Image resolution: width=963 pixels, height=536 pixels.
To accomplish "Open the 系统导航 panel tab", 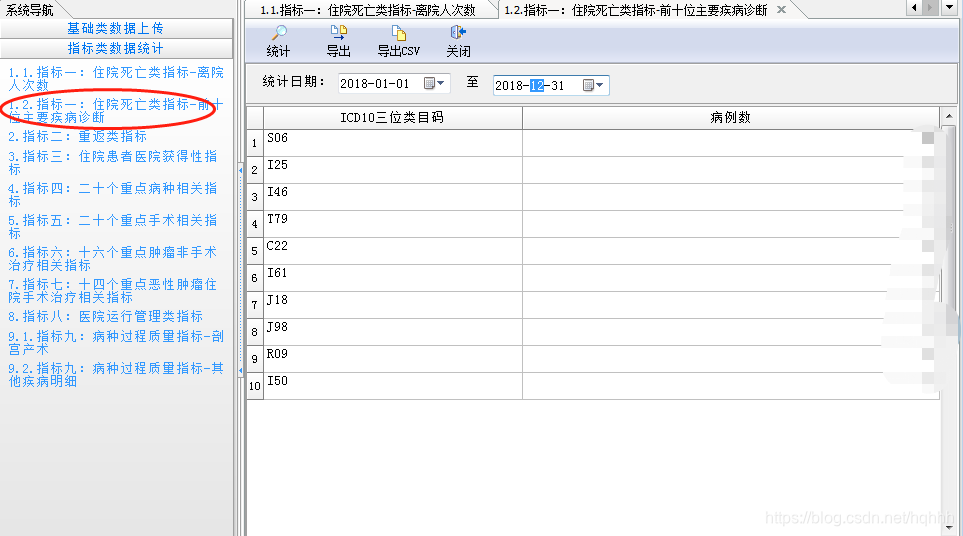I will [29, 10].
